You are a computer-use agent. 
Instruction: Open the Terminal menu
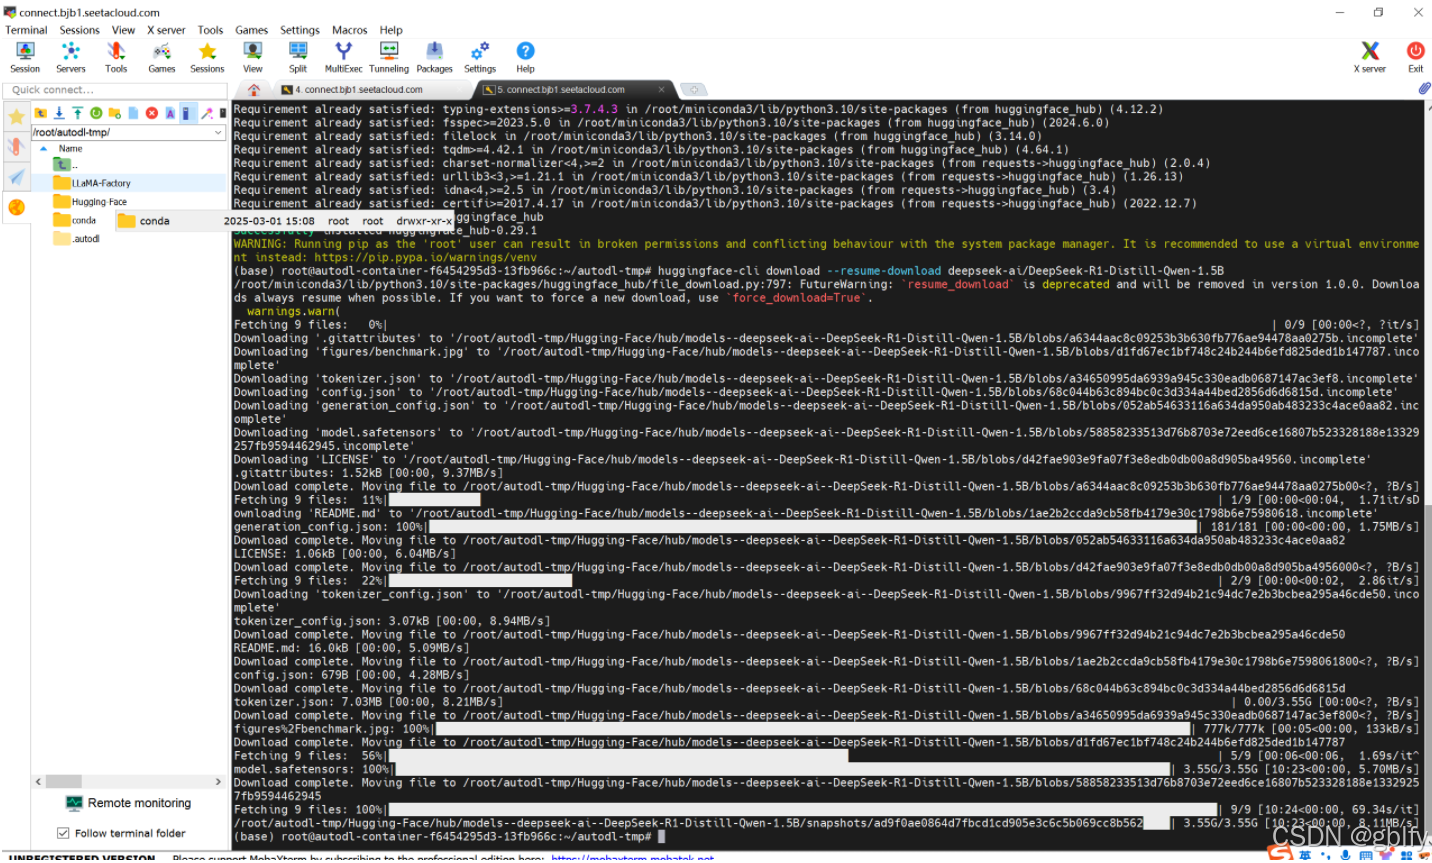coord(26,30)
